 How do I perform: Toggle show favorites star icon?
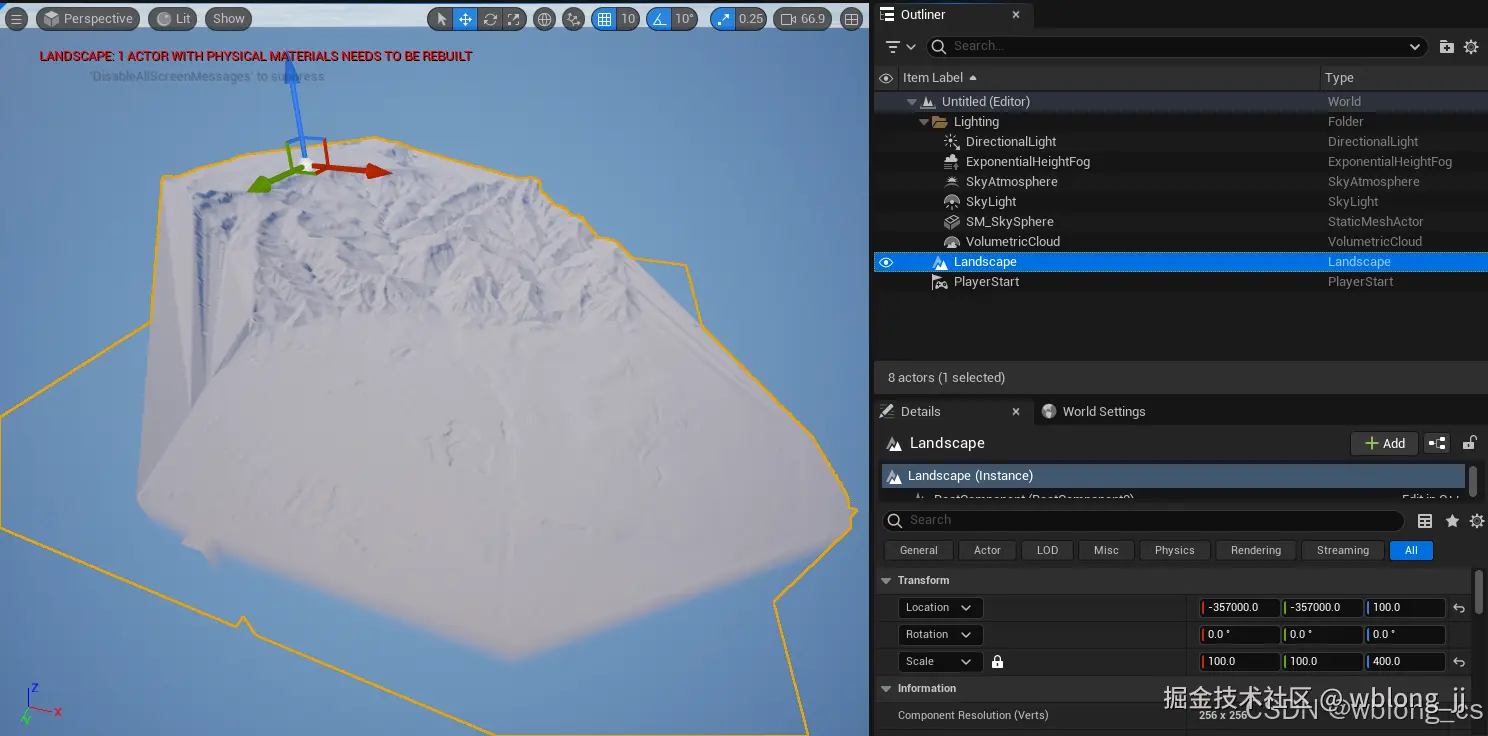[1452, 521]
